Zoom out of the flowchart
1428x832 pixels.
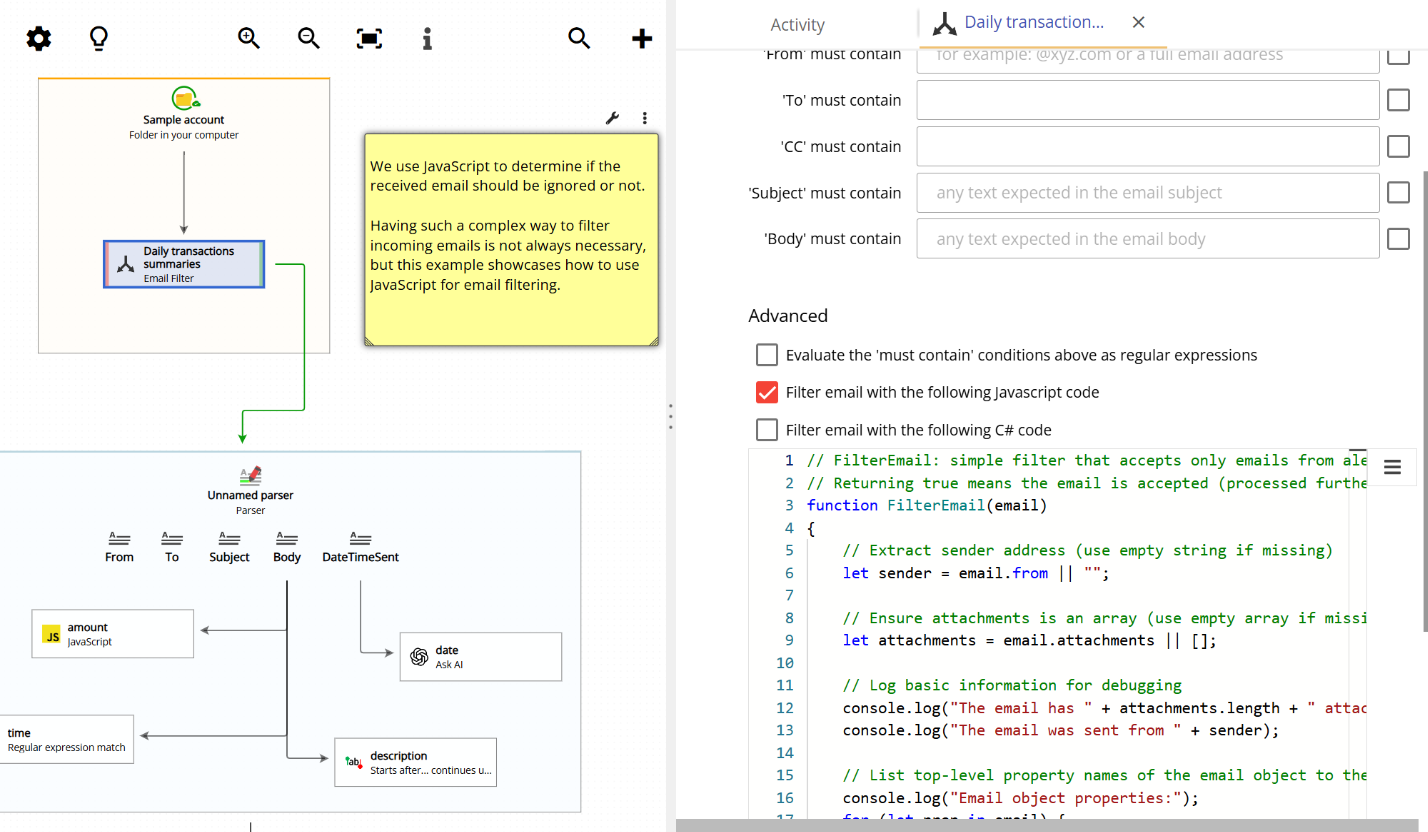point(308,38)
